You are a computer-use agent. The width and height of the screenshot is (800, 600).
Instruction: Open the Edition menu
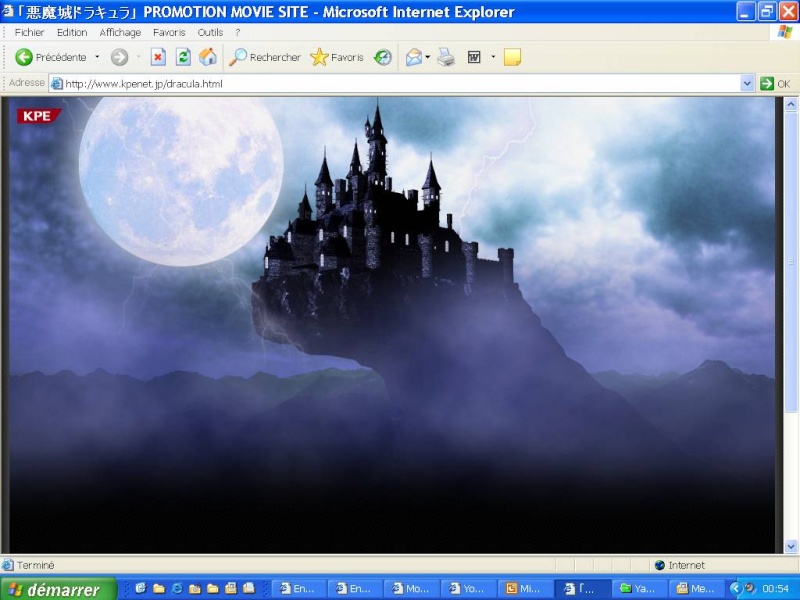click(72, 32)
